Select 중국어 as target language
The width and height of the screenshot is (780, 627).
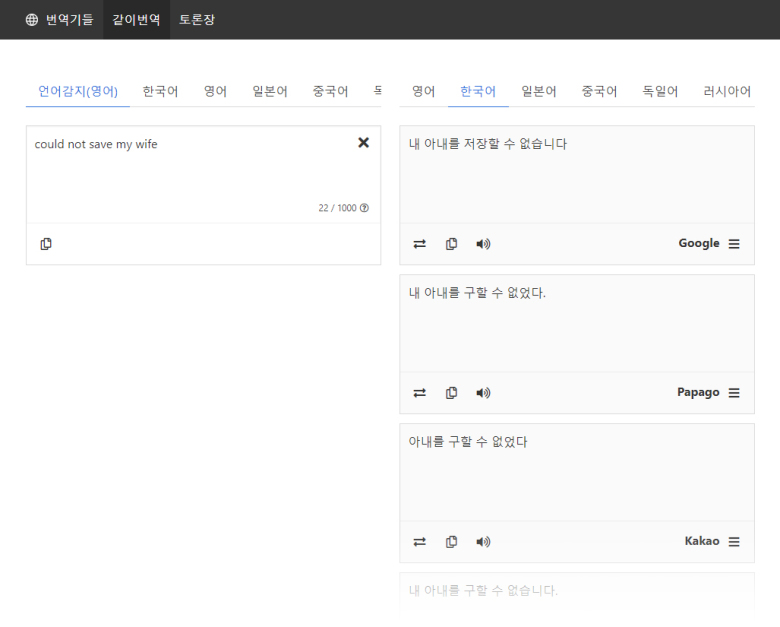coord(599,91)
